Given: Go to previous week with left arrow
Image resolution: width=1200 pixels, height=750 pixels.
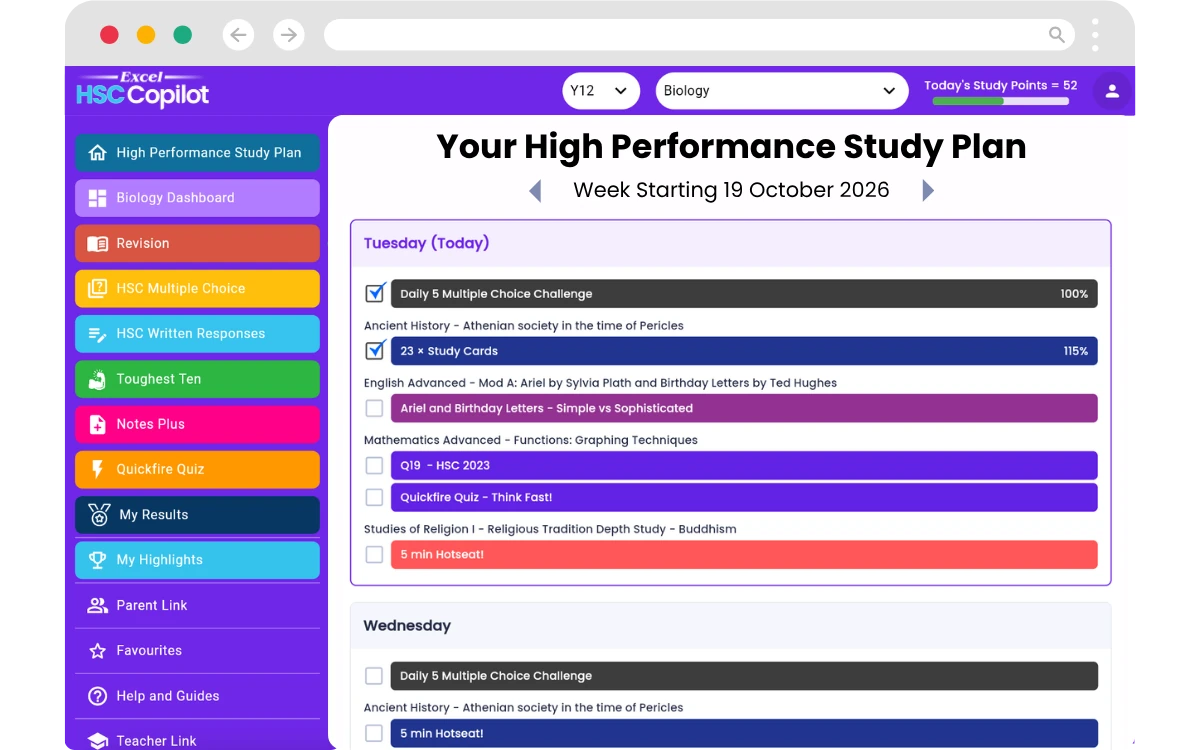Looking at the screenshot, I should tap(535, 191).
